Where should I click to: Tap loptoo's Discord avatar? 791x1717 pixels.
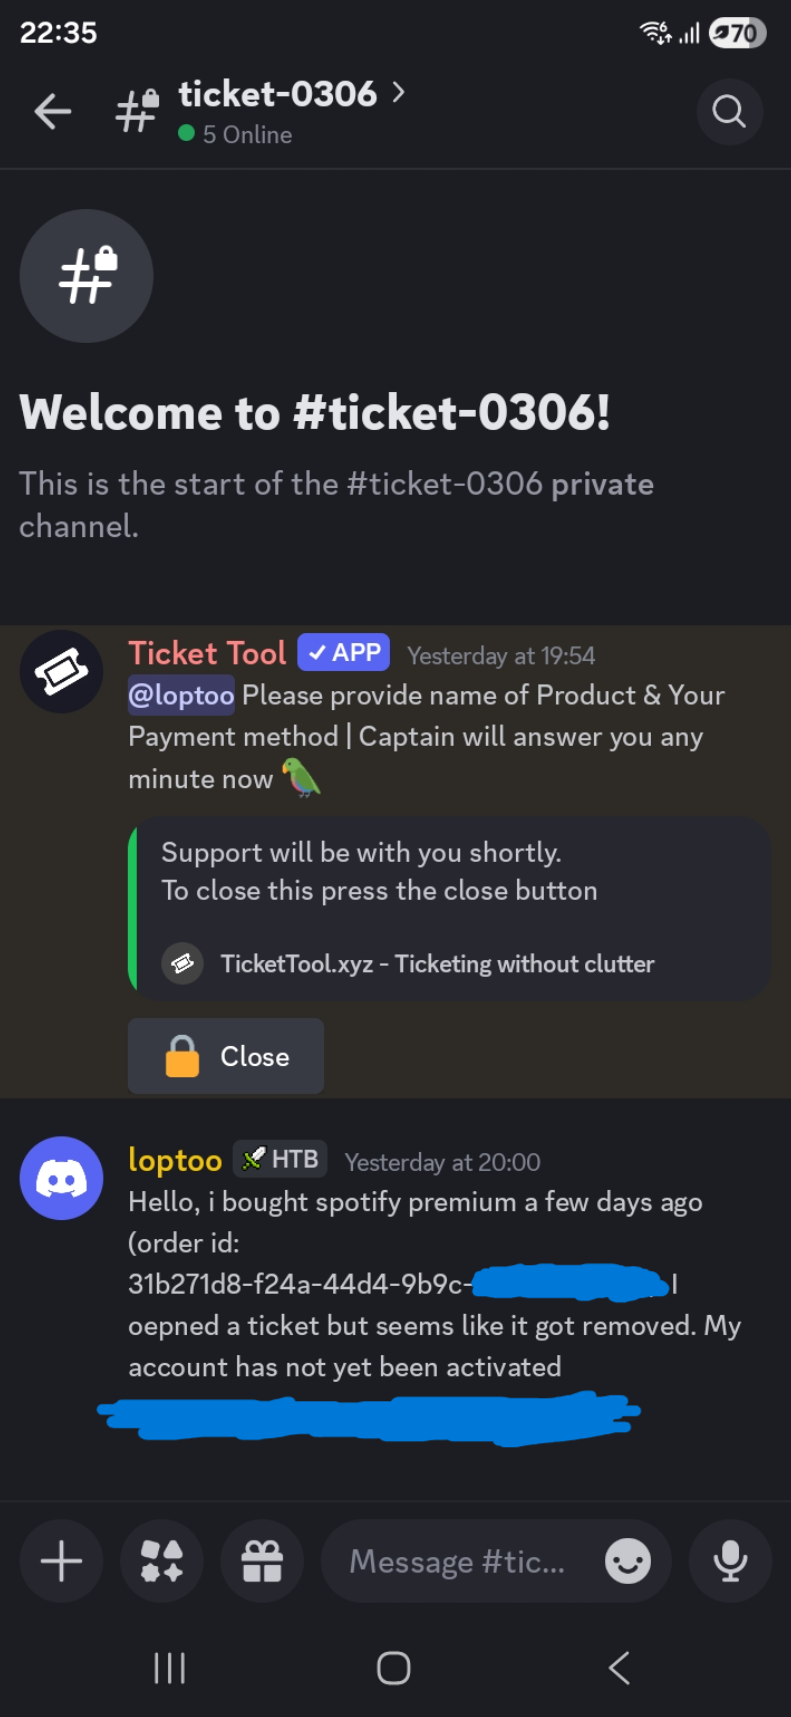tap(62, 1178)
